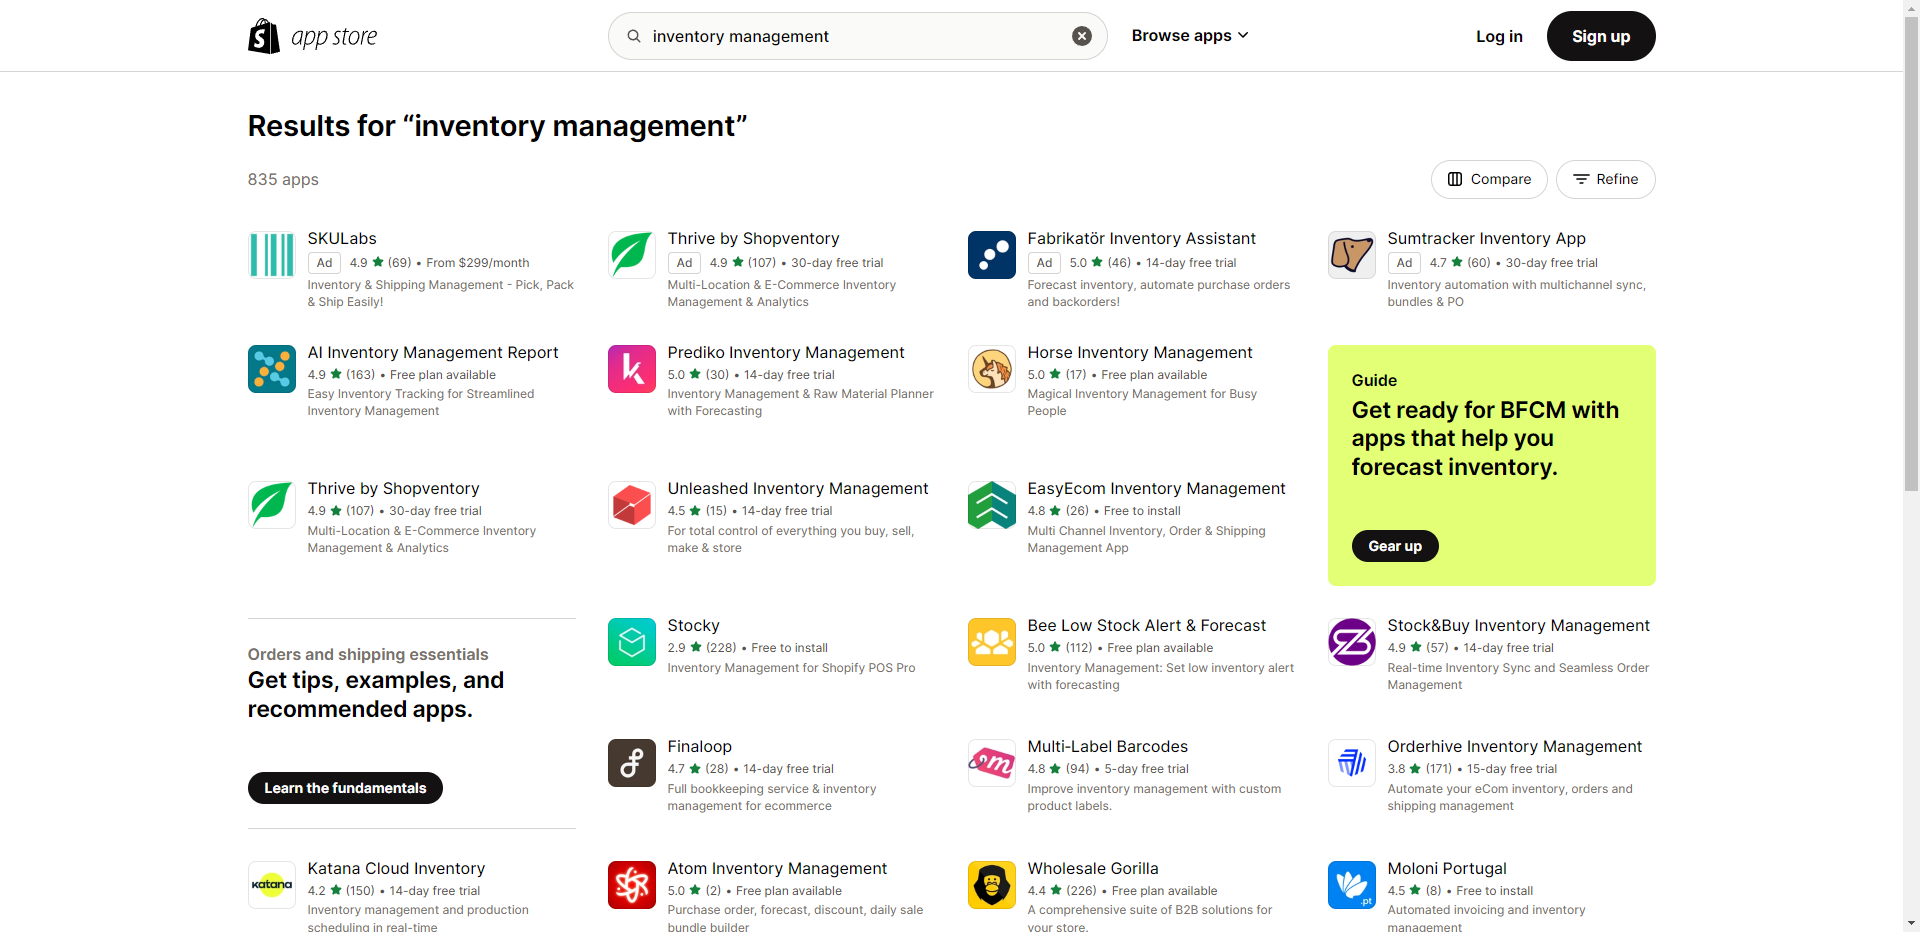Open Stock&Buy Inventory Management title link
This screenshot has width=1920, height=932.
[1518, 625]
